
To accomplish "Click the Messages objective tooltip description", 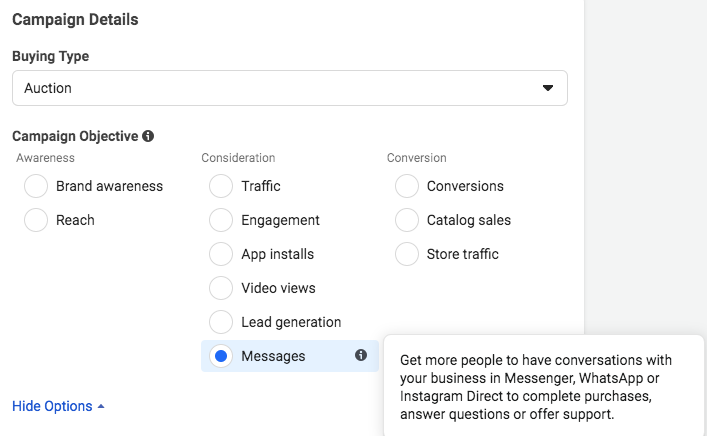I will point(536,387).
